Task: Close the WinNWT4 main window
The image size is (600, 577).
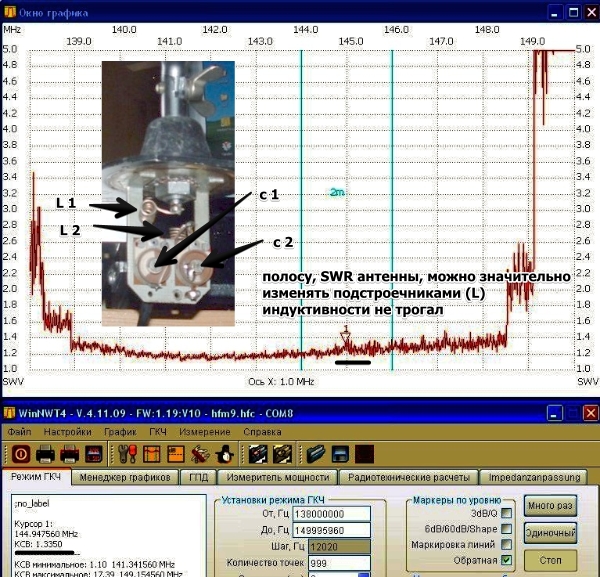Action: [590, 413]
